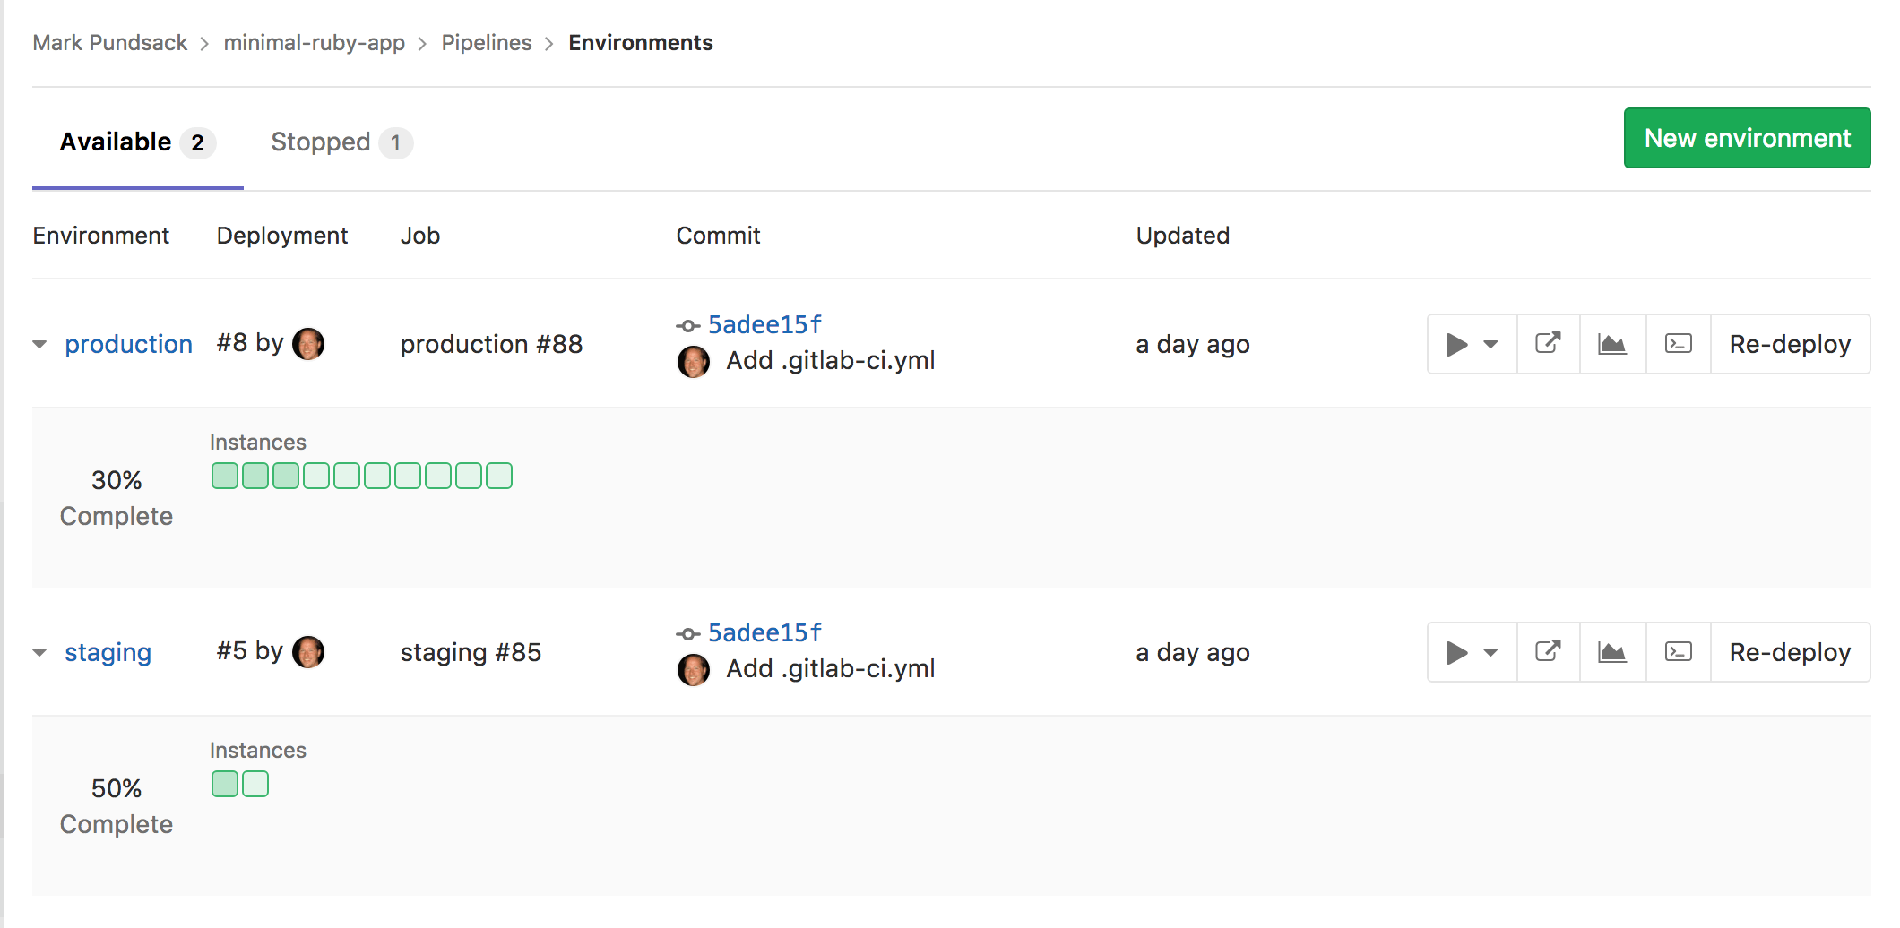
Task: Play manual deployment actions for staging
Action: tap(1457, 652)
